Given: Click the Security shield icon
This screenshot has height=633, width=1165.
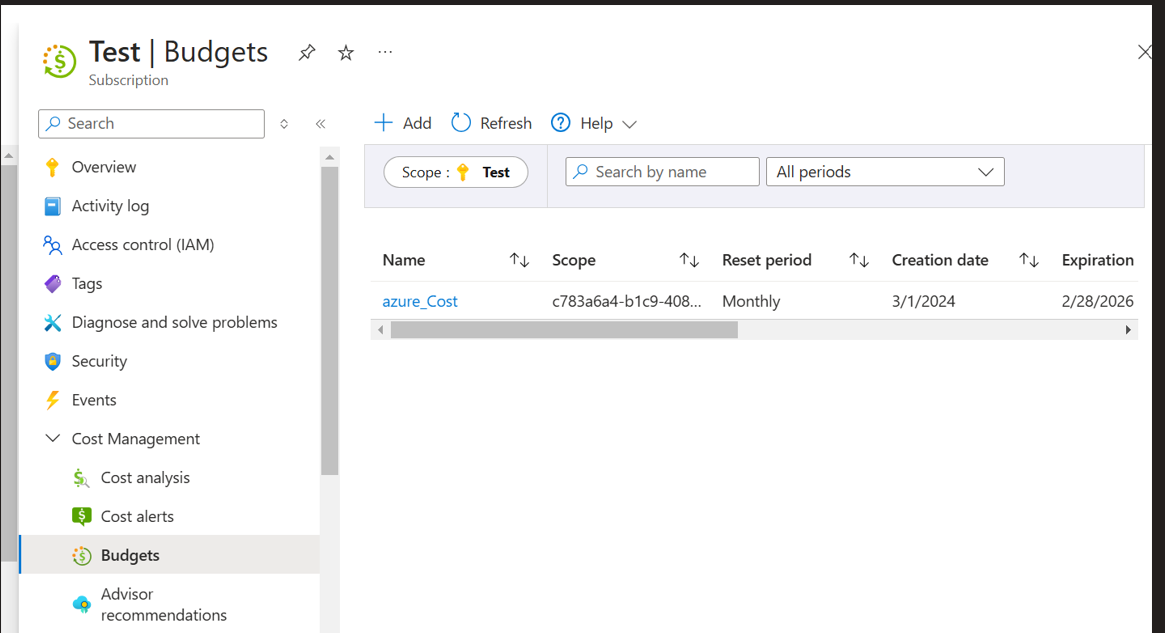Looking at the screenshot, I should [52, 361].
